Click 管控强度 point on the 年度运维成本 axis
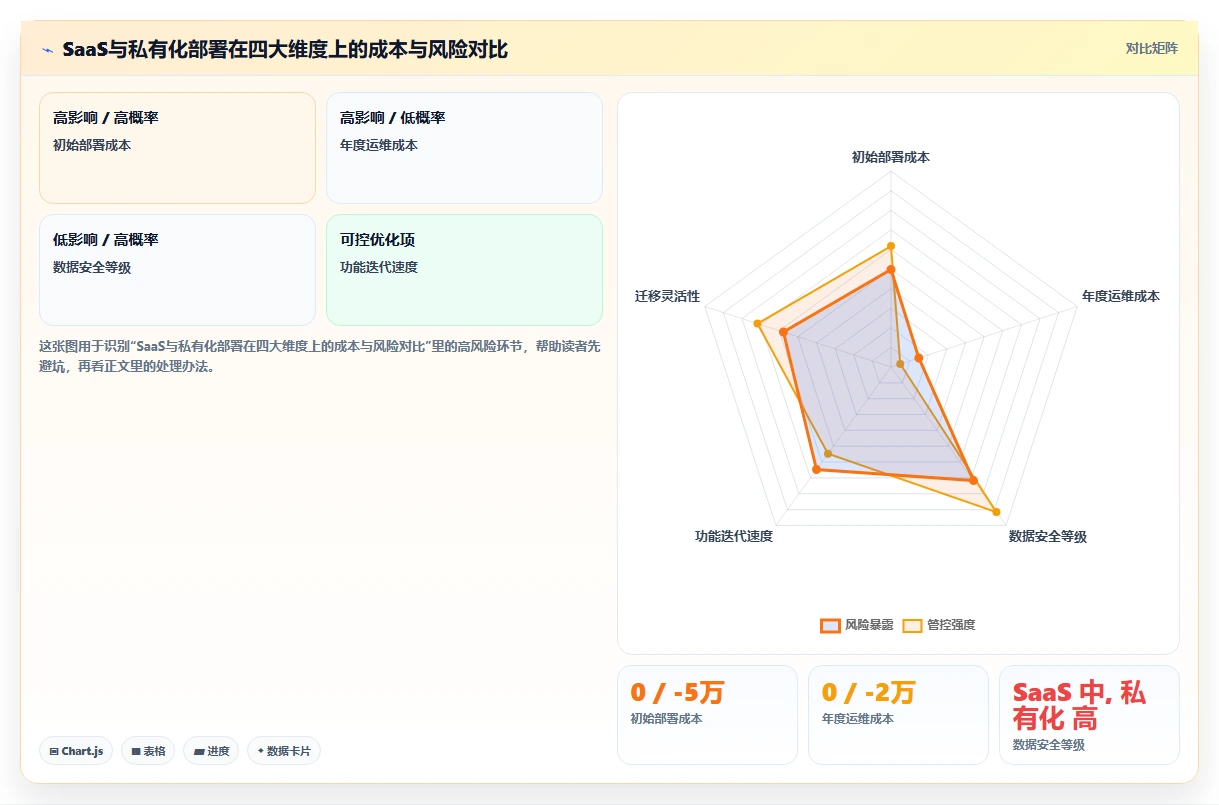Viewport: 1219px width, 805px height. [x=900, y=364]
